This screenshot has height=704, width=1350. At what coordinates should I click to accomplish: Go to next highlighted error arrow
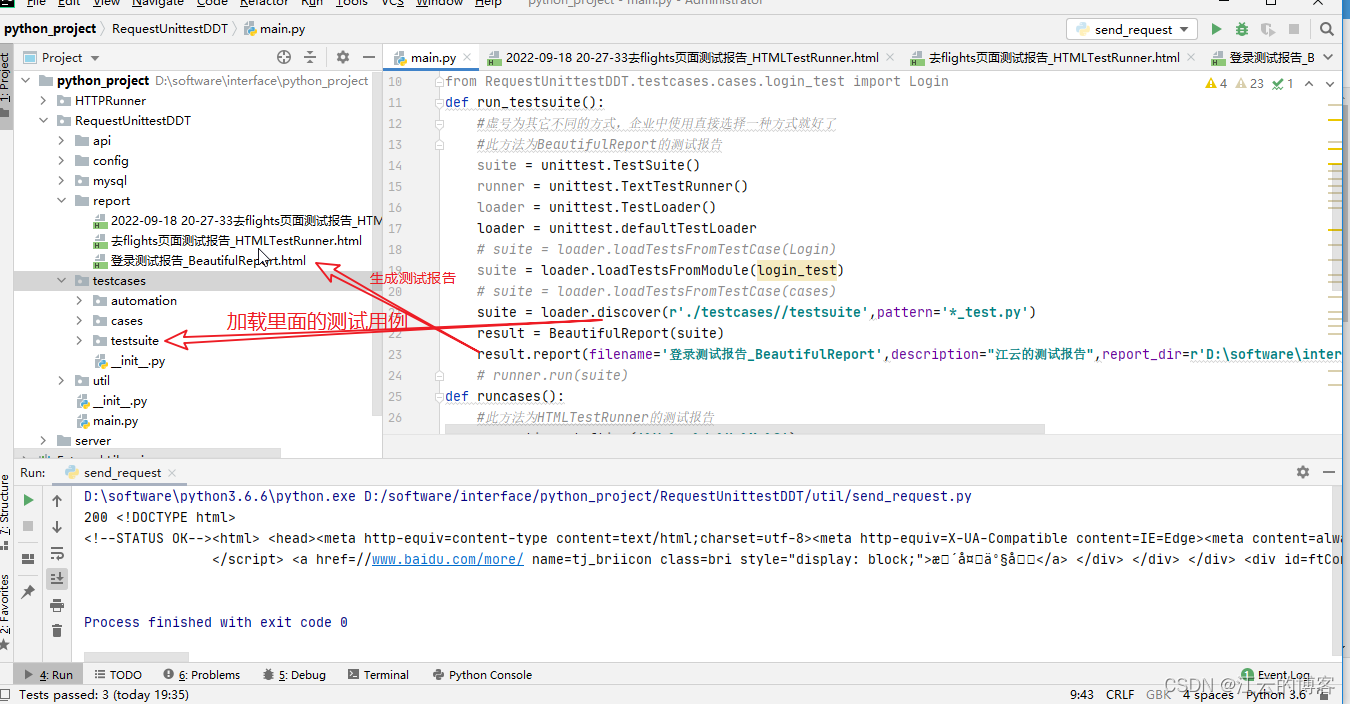point(1328,84)
